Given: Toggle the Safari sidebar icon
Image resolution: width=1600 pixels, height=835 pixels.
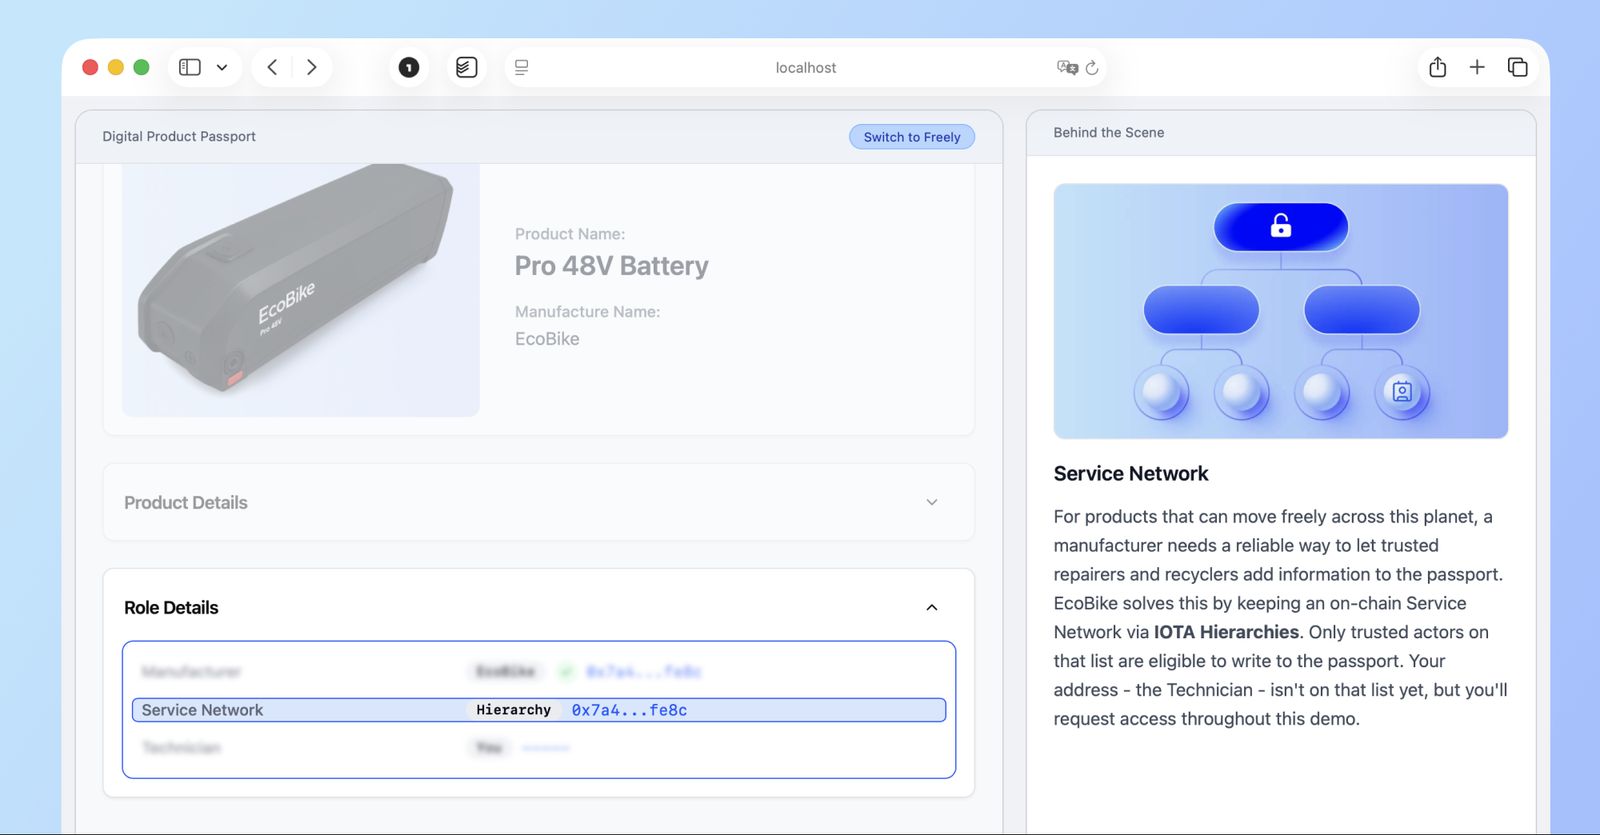Looking at the screenshot, I should click(190, 67).
